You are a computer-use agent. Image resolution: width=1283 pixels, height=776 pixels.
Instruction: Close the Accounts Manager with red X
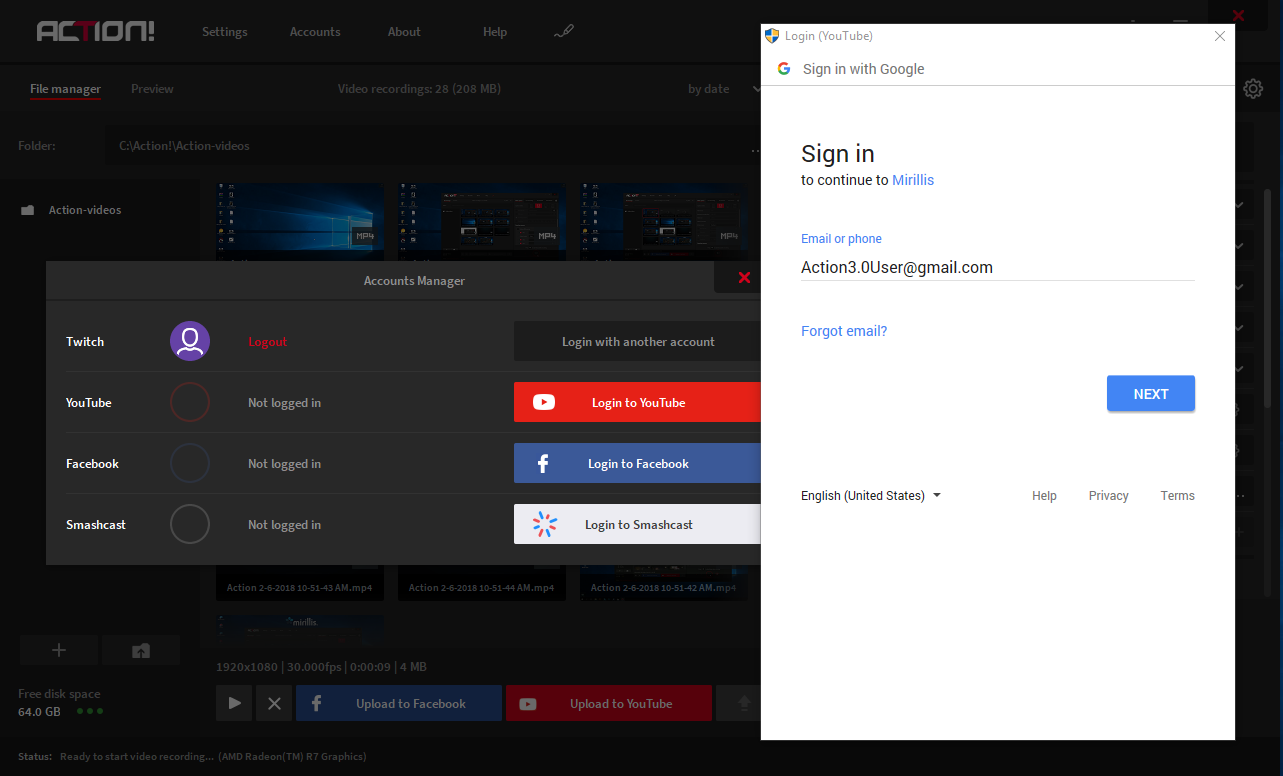pyautogui.click(x=743, y=278)
